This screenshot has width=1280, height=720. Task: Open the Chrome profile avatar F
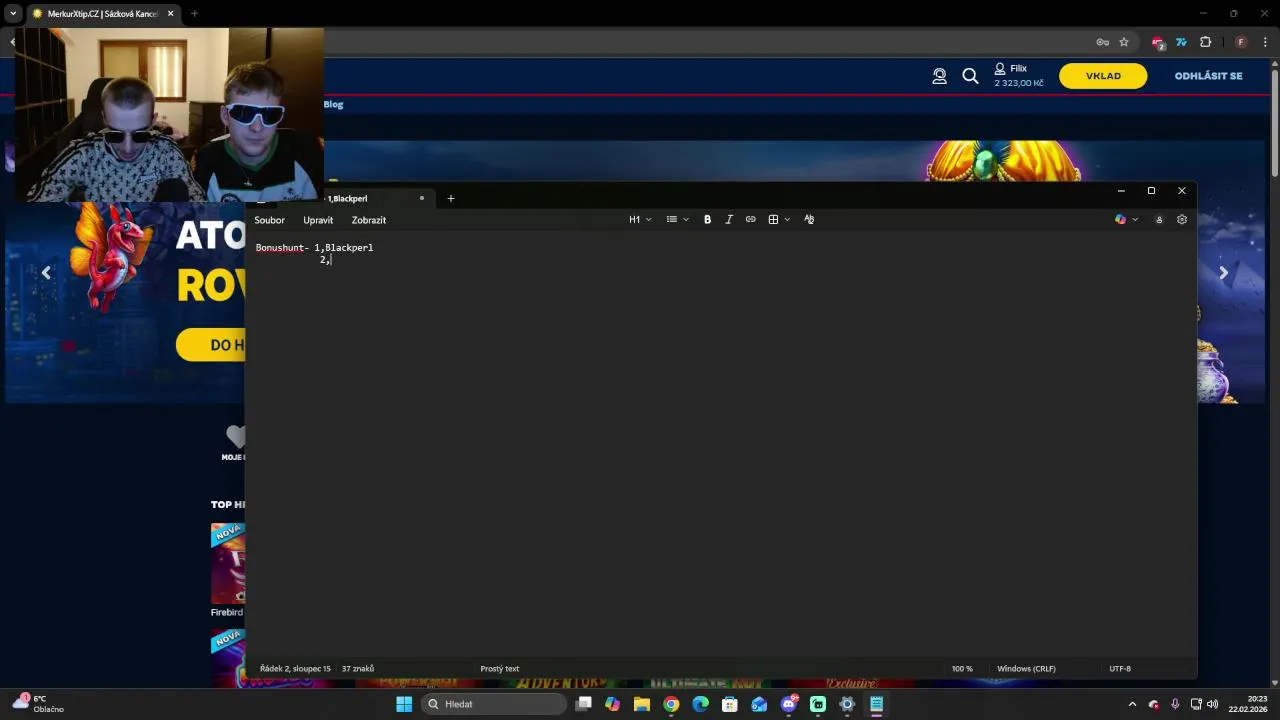point(1241,42)
